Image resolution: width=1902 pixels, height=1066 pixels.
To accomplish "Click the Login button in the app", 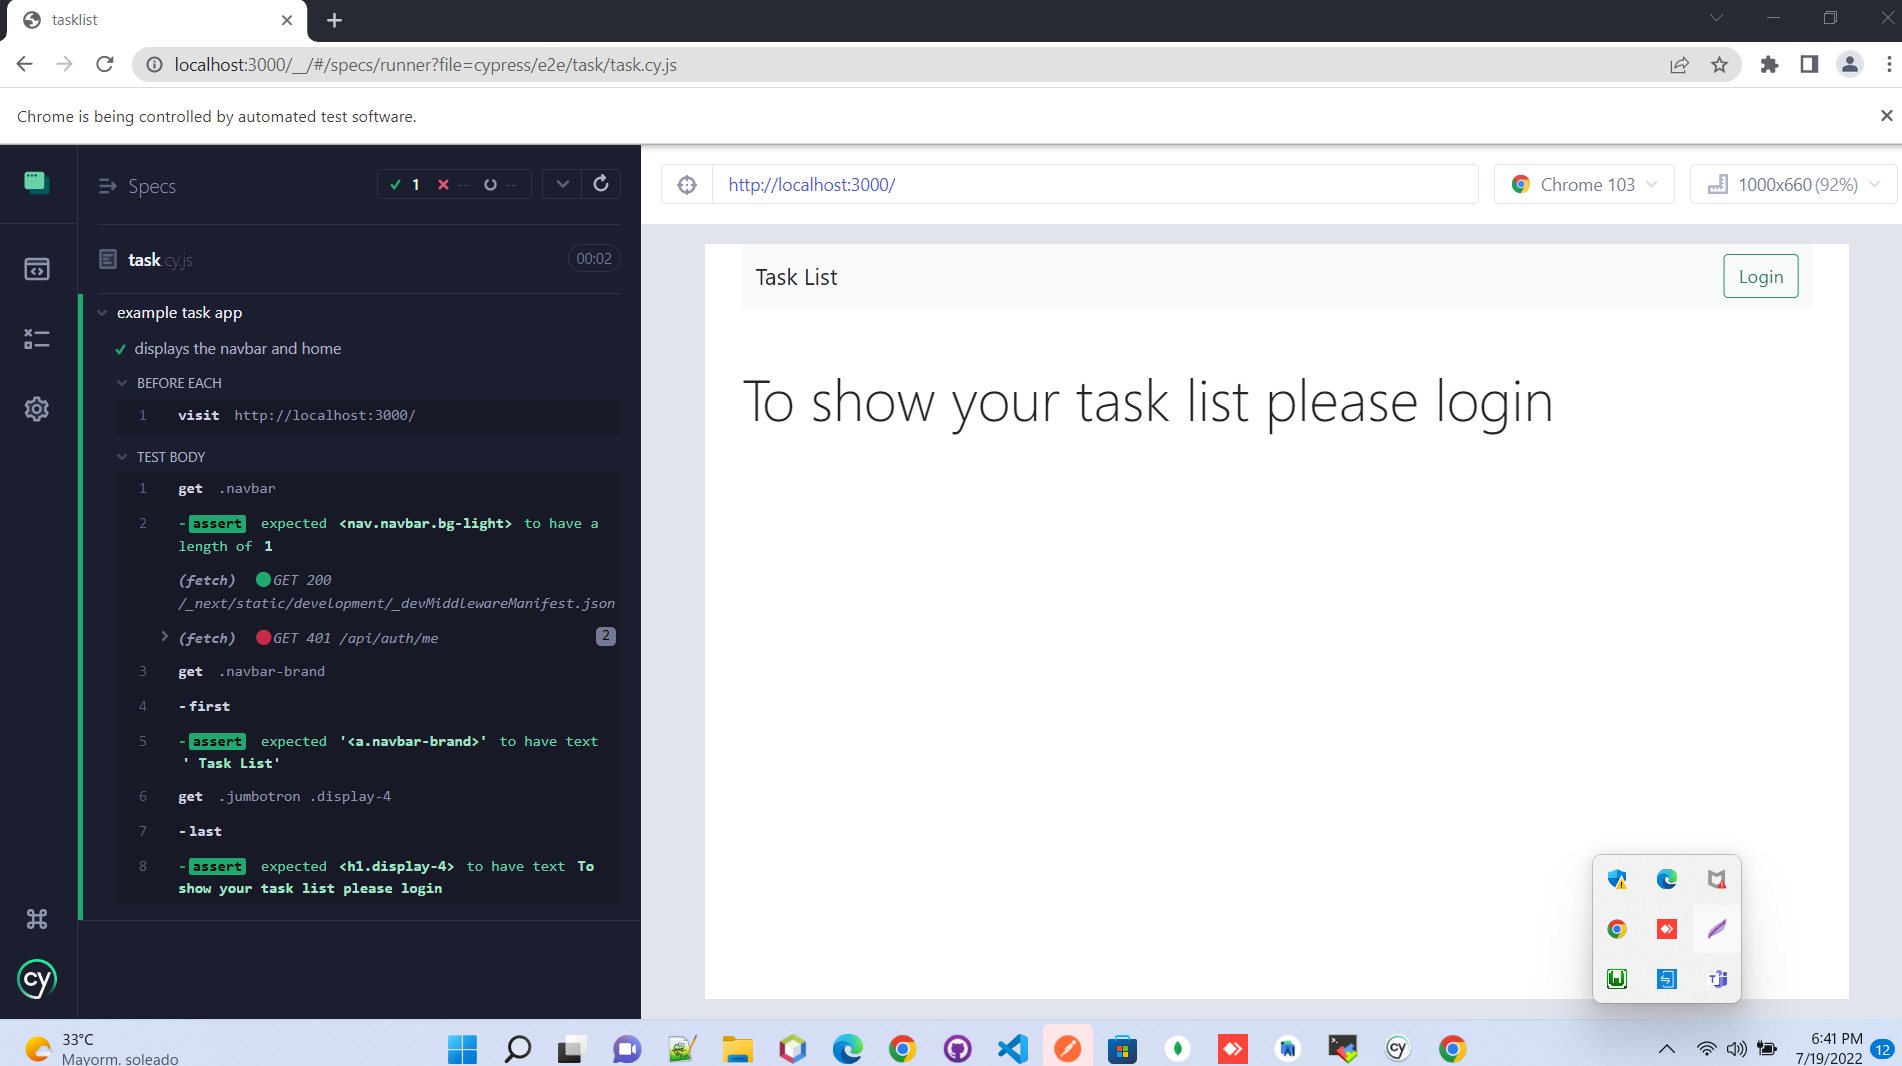I will [1760, 277].
